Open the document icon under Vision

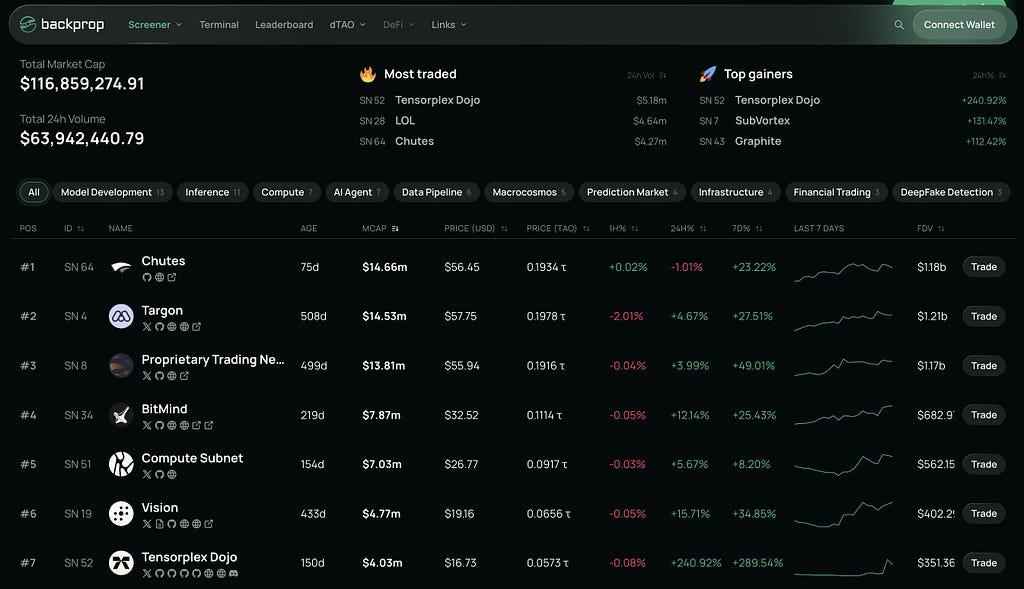coord(159,524)
